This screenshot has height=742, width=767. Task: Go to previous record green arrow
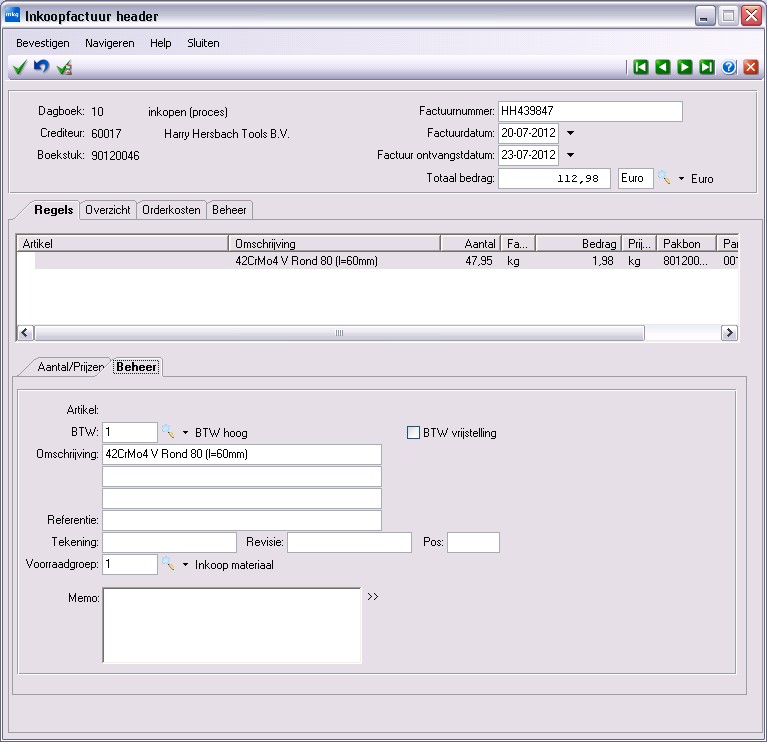[x=663, y=67]
